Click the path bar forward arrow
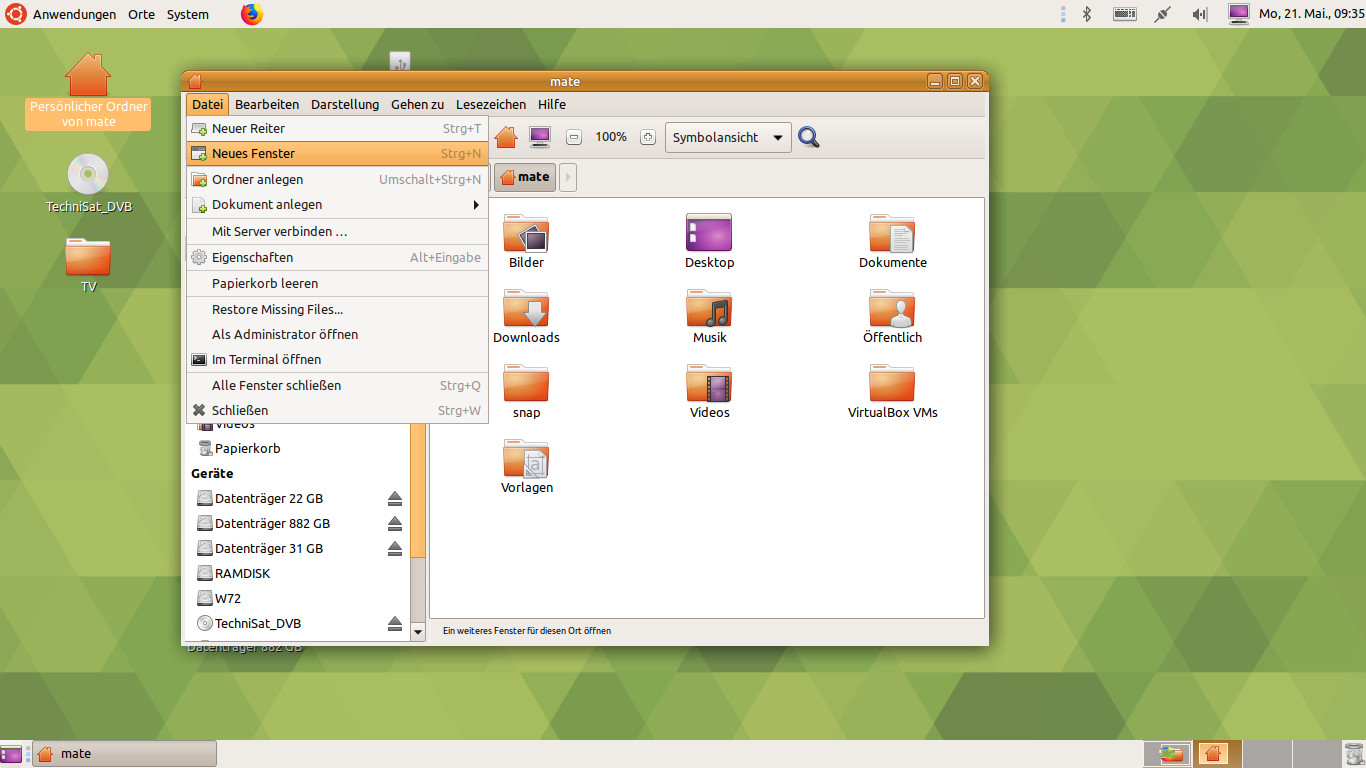1366x768 pixels. [x=568, y=177]
